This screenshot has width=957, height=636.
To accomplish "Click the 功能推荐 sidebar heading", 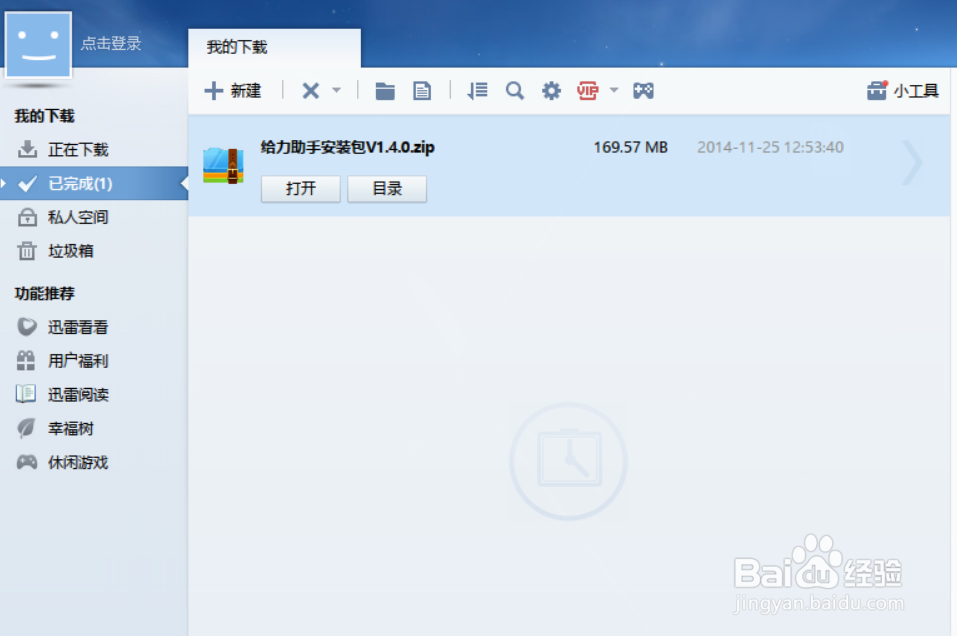I will [45, 294].
